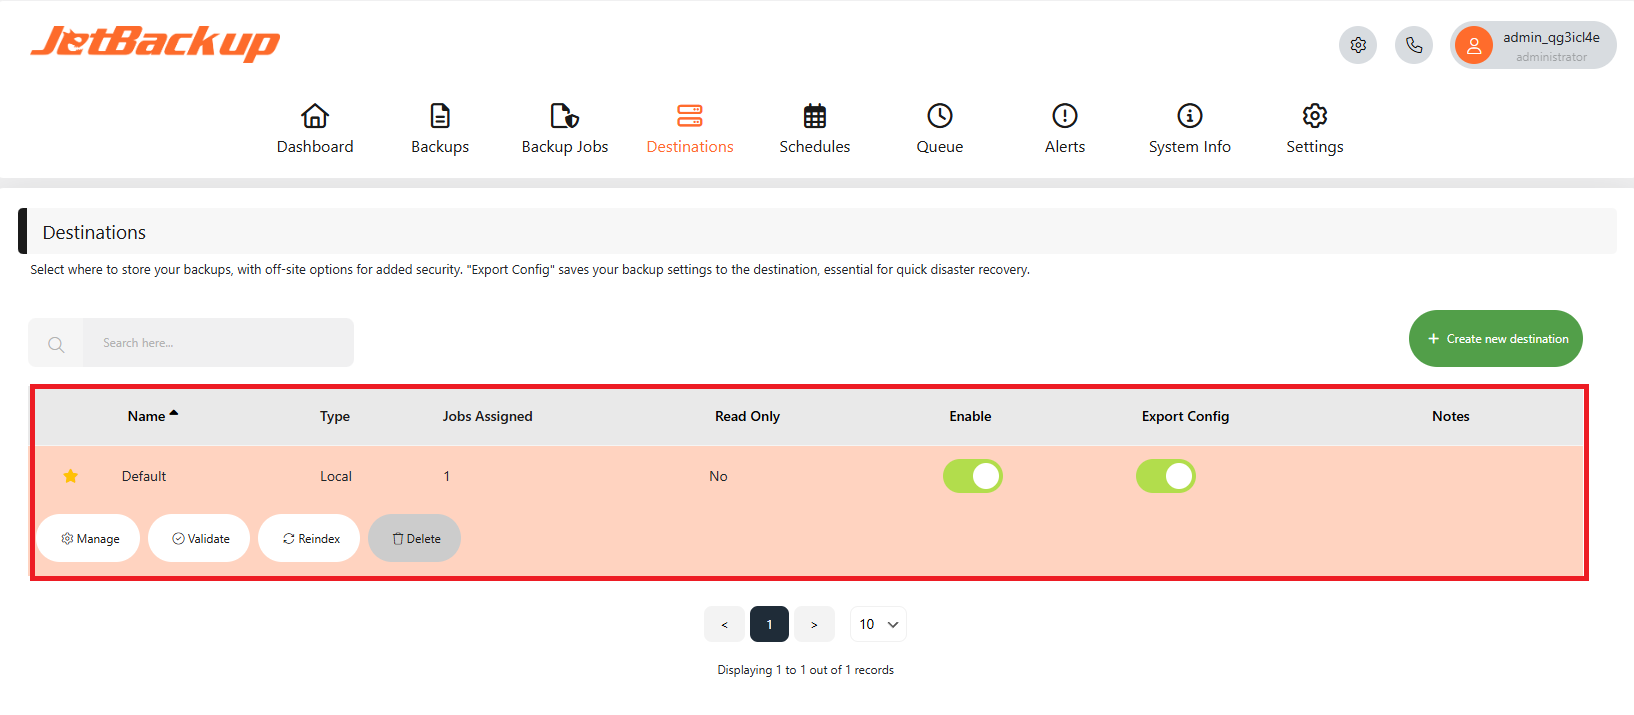Sort table by Name column
Image resolution: width=1634 pixels, height=715 pixels.
coord(147,416)
